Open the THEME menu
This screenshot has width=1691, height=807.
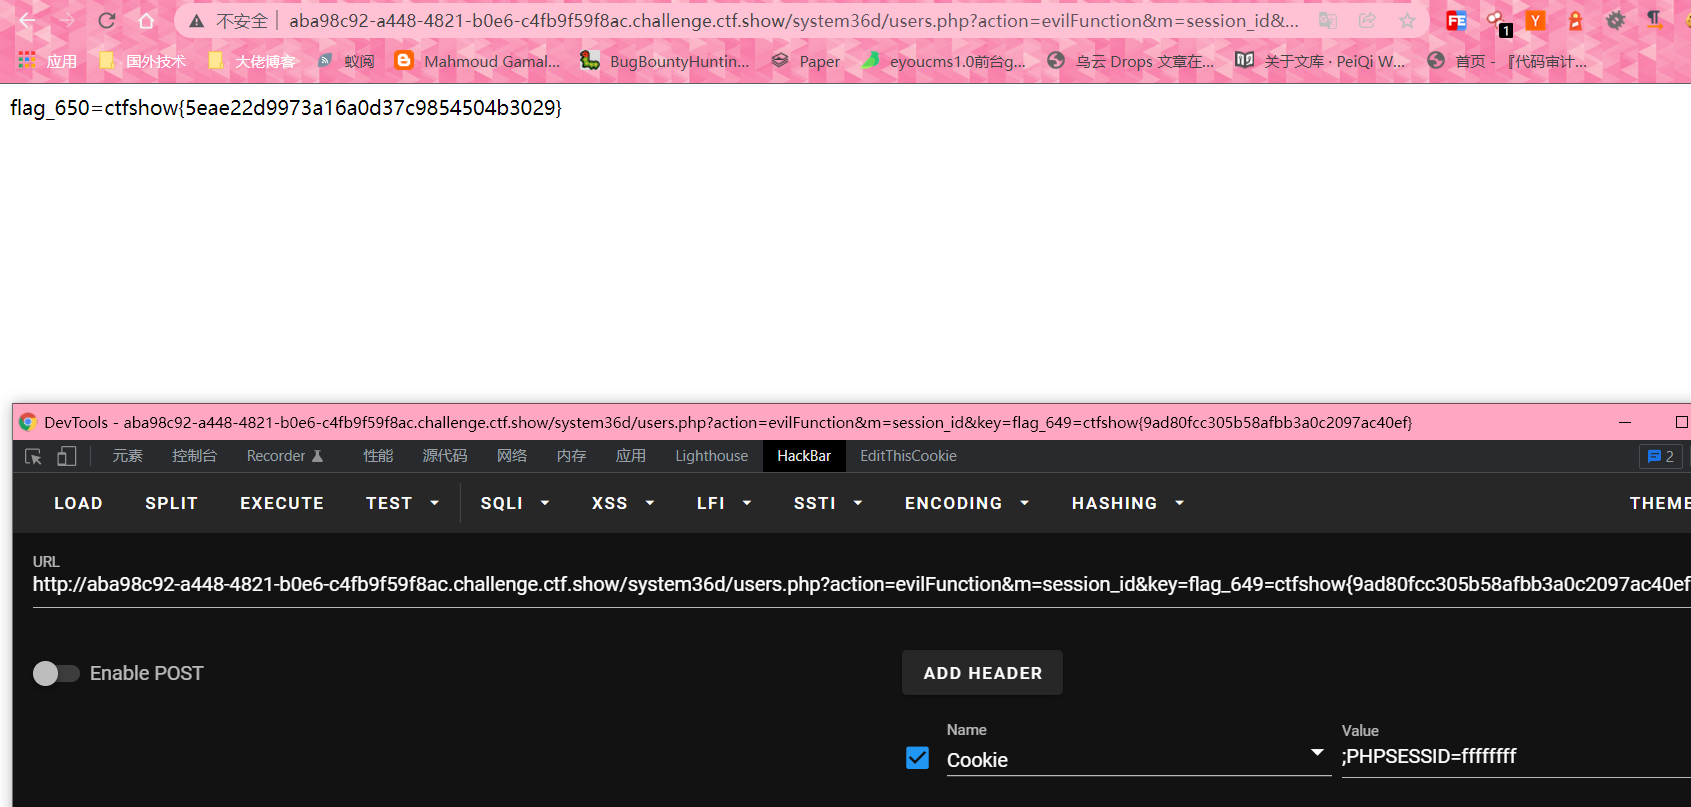(x=1658, y=503)
